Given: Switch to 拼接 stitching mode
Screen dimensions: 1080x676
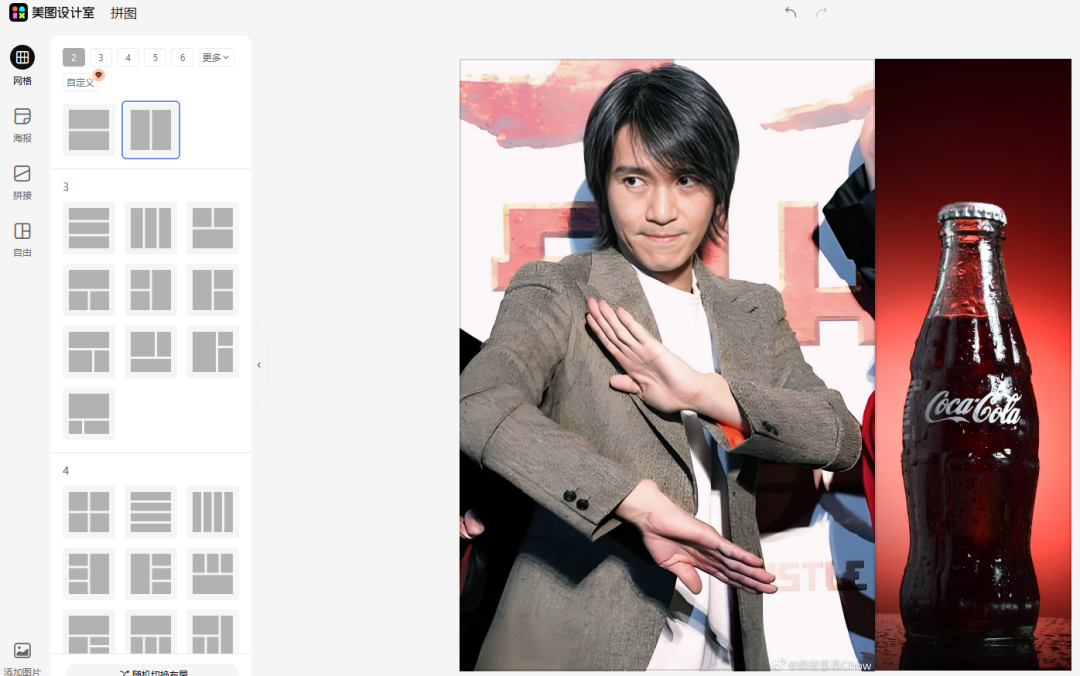Looking at the screenshot, I should 22,182.
